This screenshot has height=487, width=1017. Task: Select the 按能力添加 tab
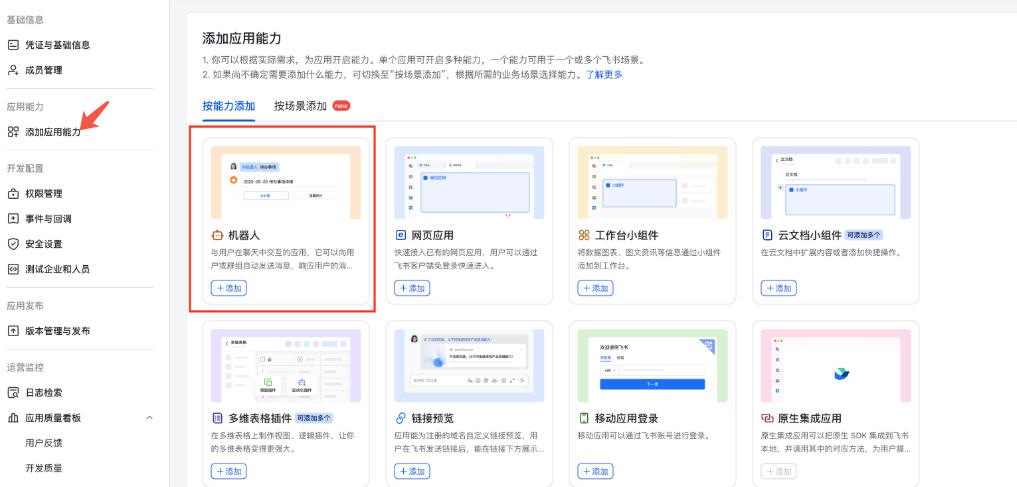[x=228, y=106]
